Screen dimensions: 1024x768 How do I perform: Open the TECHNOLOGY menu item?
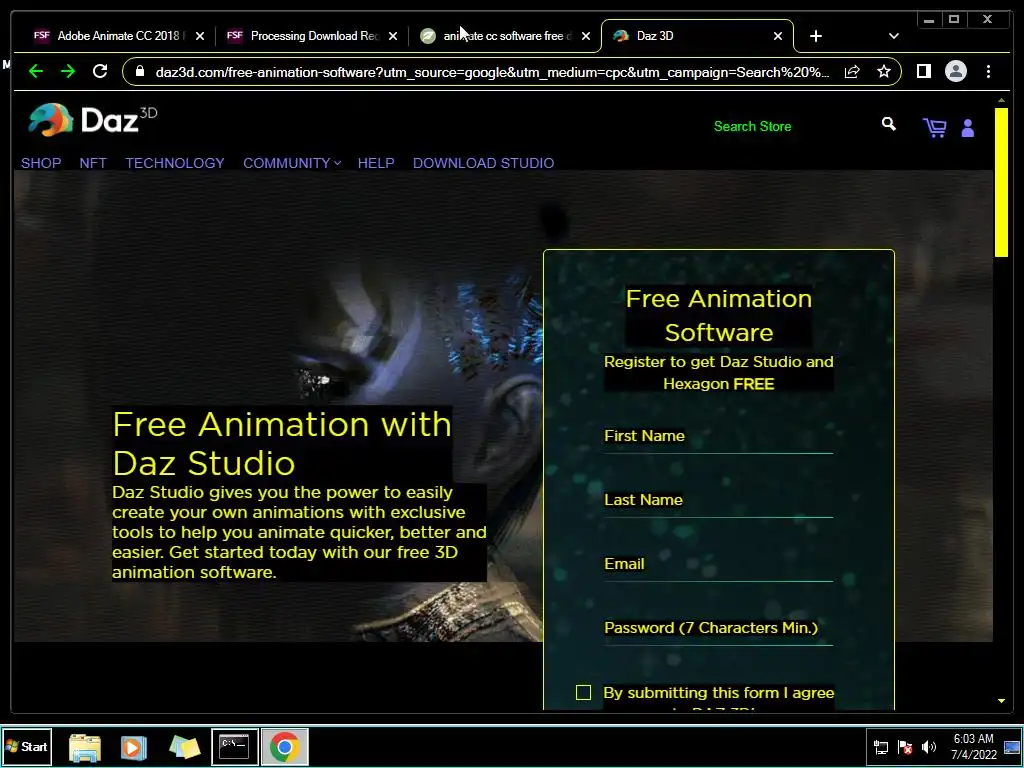click(x=175, y=163)
